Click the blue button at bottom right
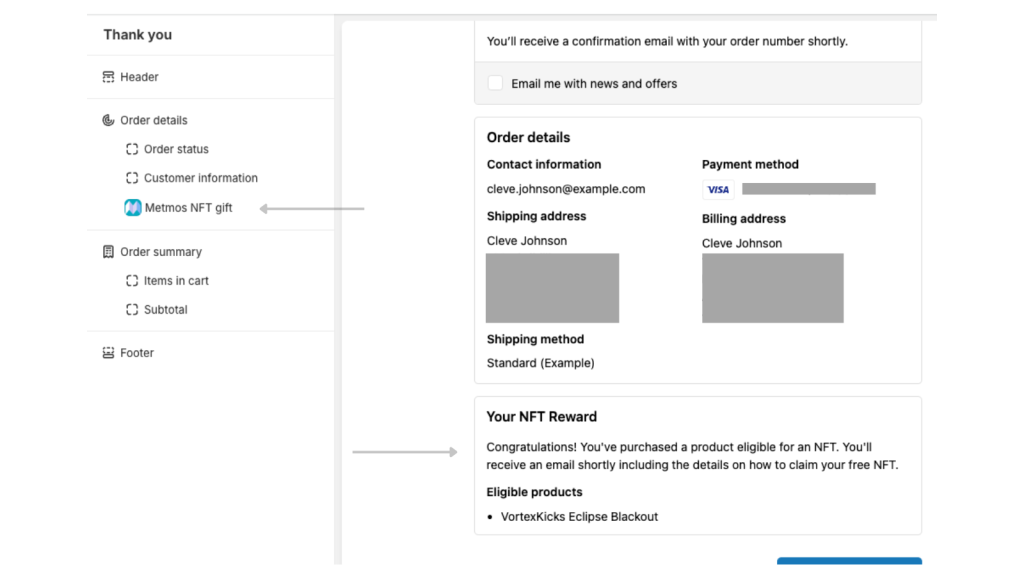Viewport: 1024px width, 576px height. coord(849,565)
